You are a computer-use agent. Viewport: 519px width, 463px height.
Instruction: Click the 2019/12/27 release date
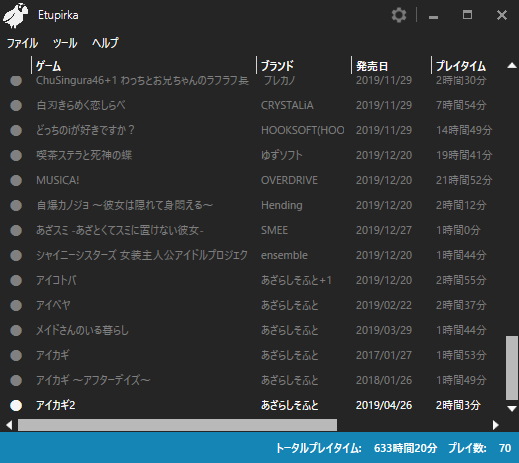[384, 230]
